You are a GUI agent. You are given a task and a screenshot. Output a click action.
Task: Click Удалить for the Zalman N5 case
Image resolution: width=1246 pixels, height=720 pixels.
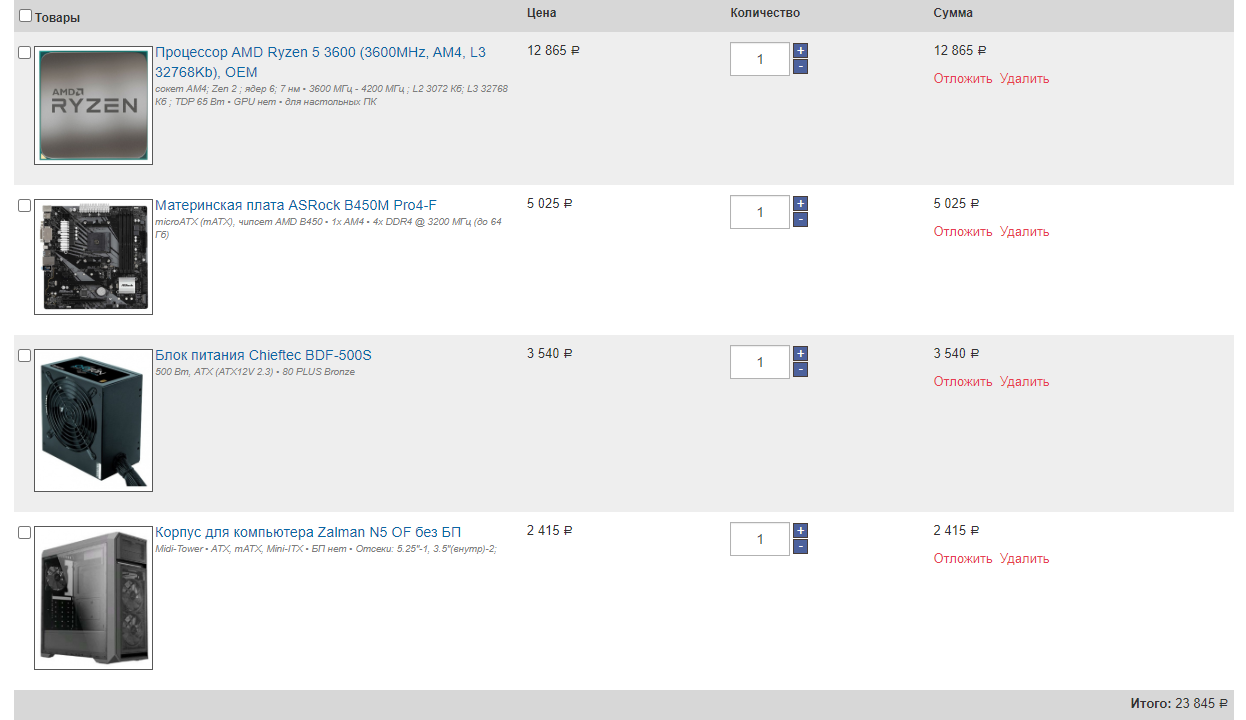(x=1024, y=559)
